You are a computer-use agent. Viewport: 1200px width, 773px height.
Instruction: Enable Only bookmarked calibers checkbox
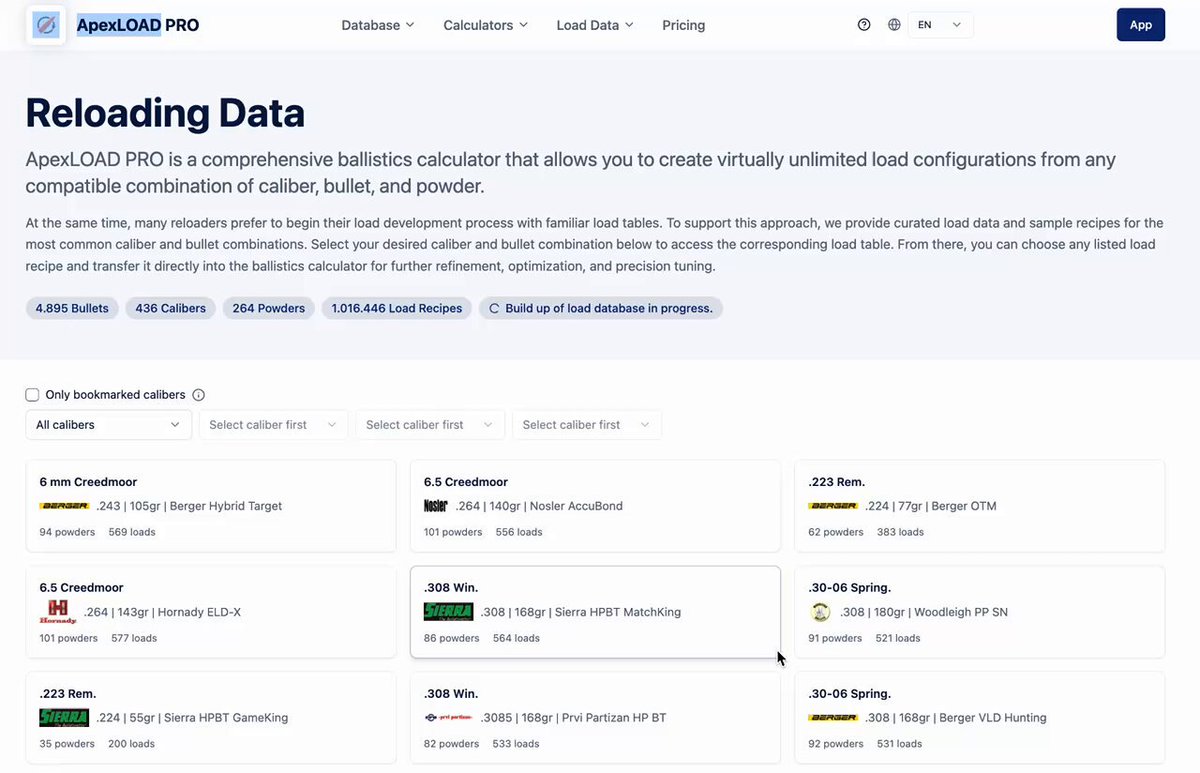[32, 395]
